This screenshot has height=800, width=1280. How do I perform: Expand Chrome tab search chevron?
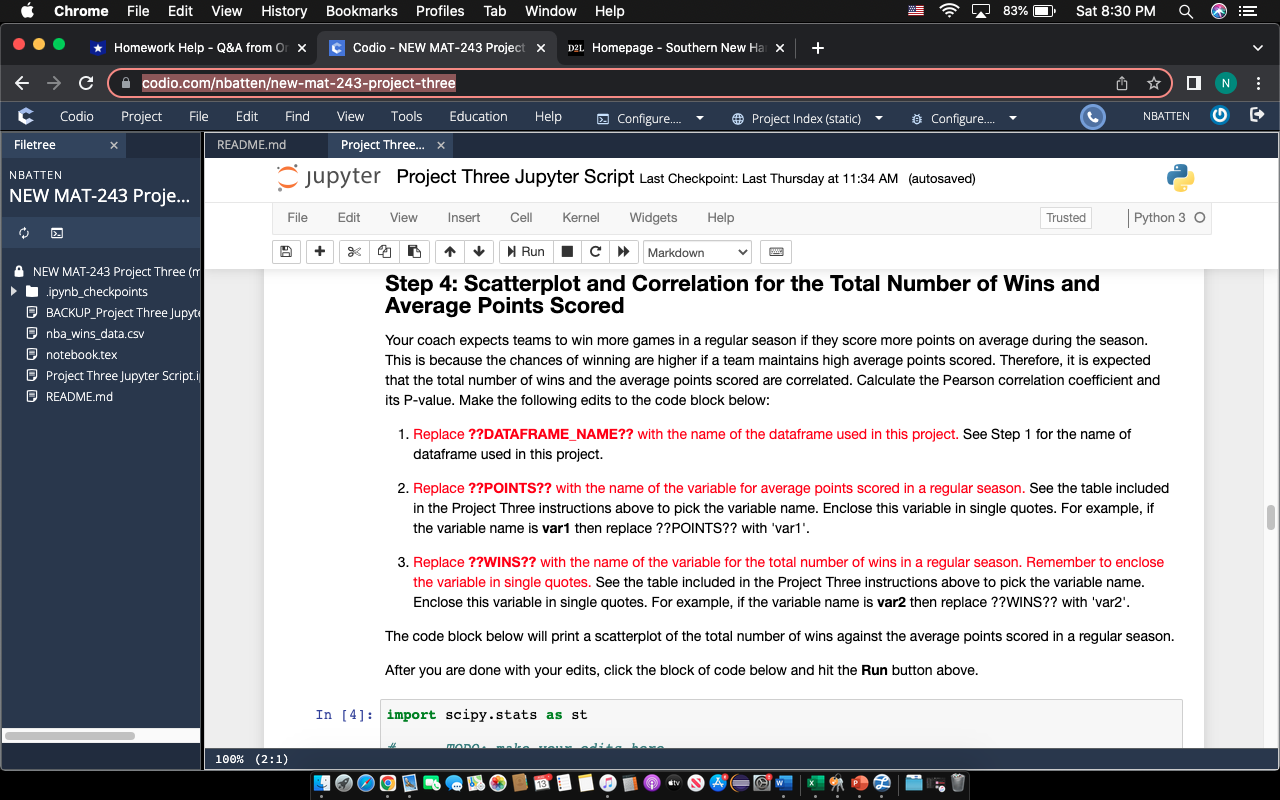click(x=1257, y=47)
